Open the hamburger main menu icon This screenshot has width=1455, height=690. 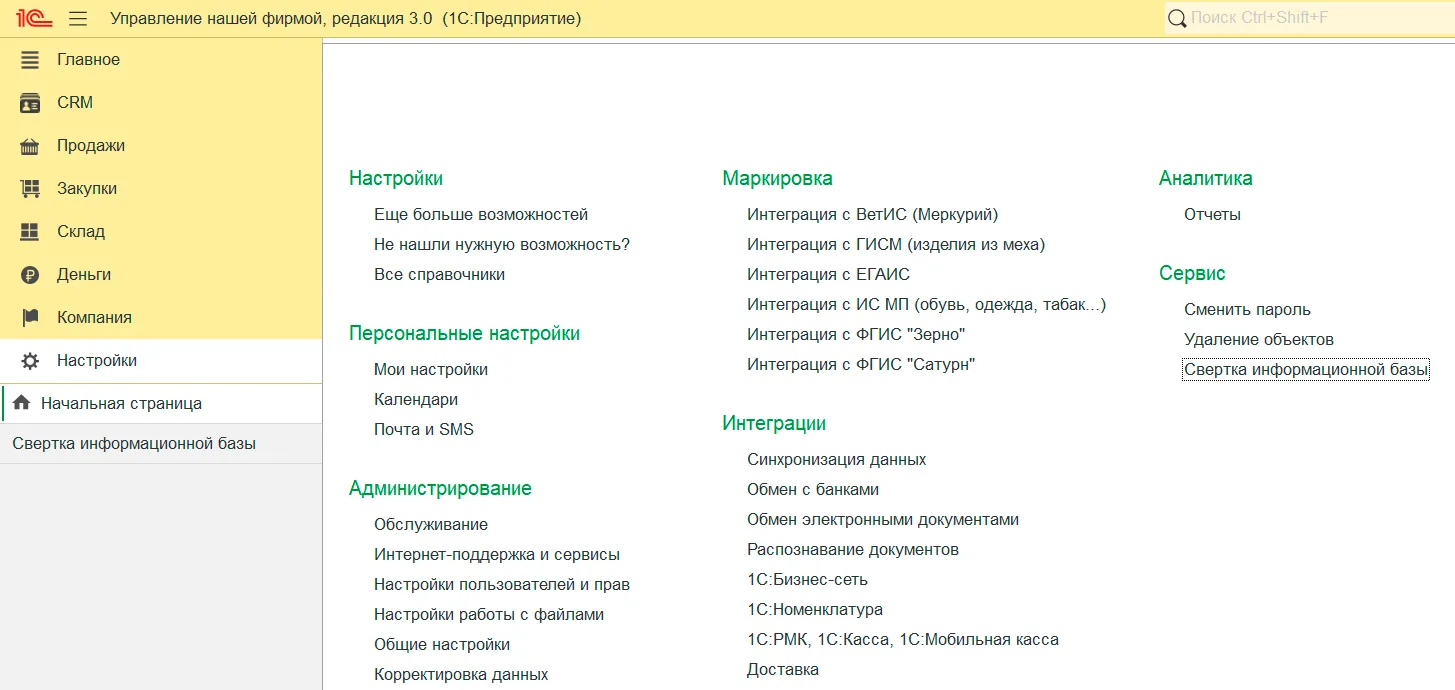pos(78,19)
